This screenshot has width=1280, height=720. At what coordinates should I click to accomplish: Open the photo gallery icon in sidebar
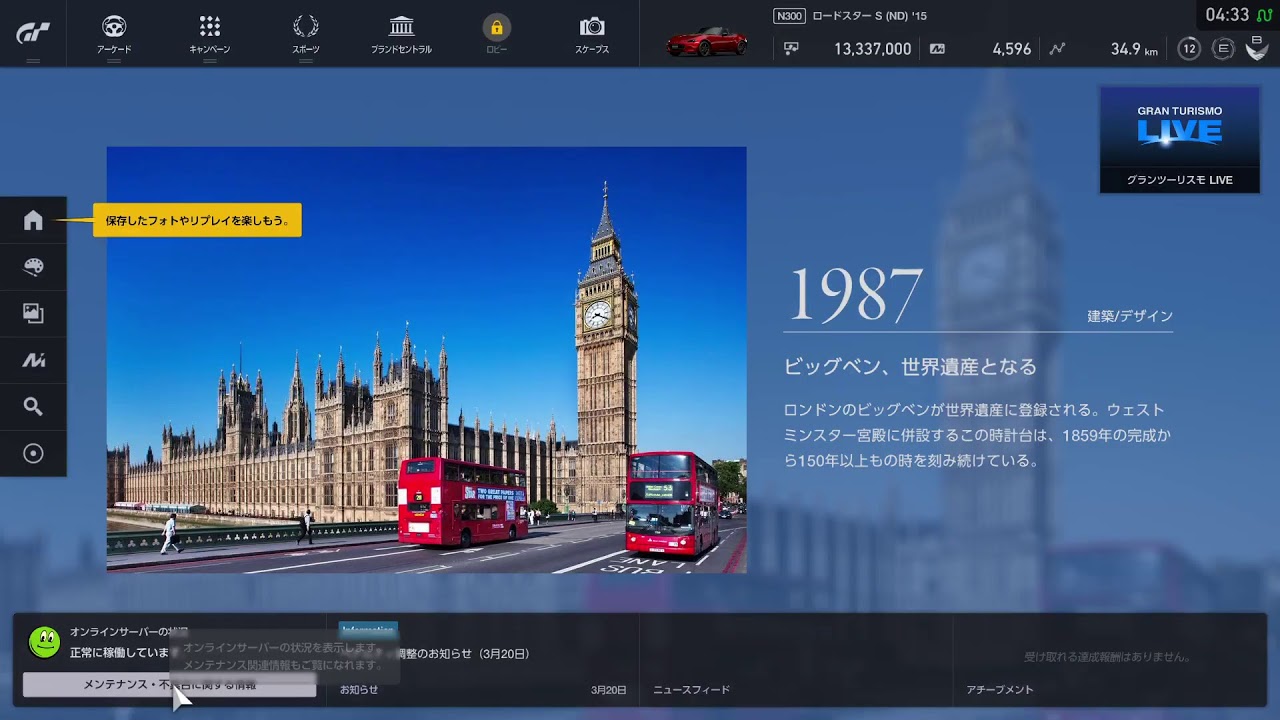(33, 313)
